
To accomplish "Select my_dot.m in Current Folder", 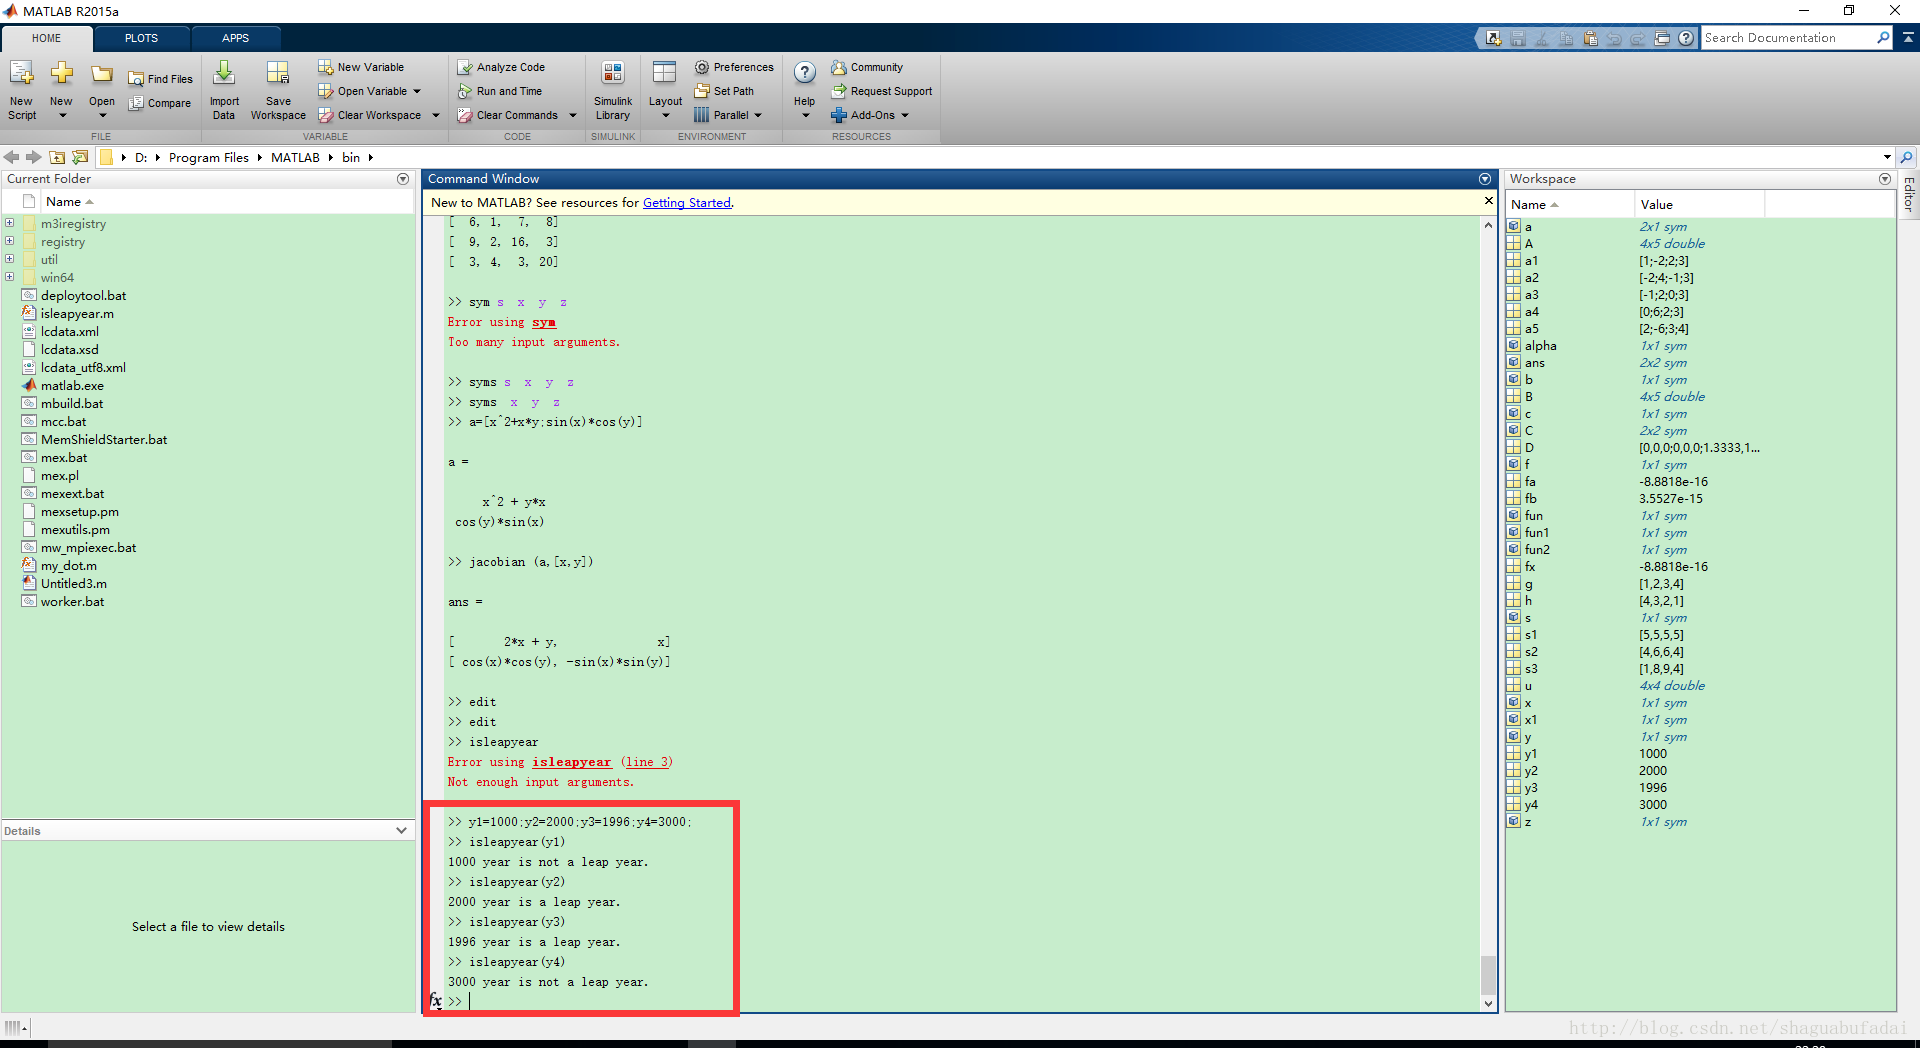I will 68,565.
